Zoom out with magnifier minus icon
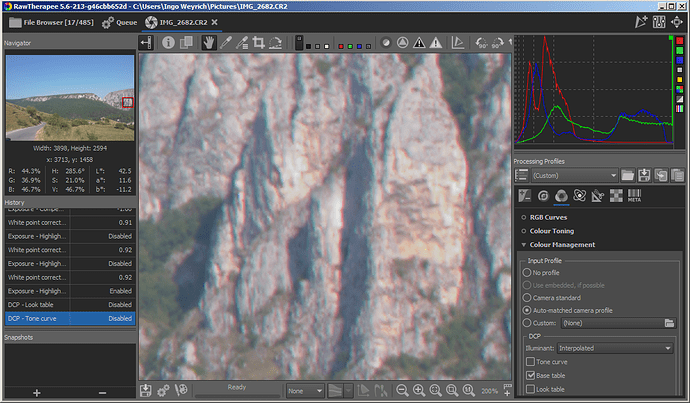Screen dimensions: 690x403 coord(402,390)
